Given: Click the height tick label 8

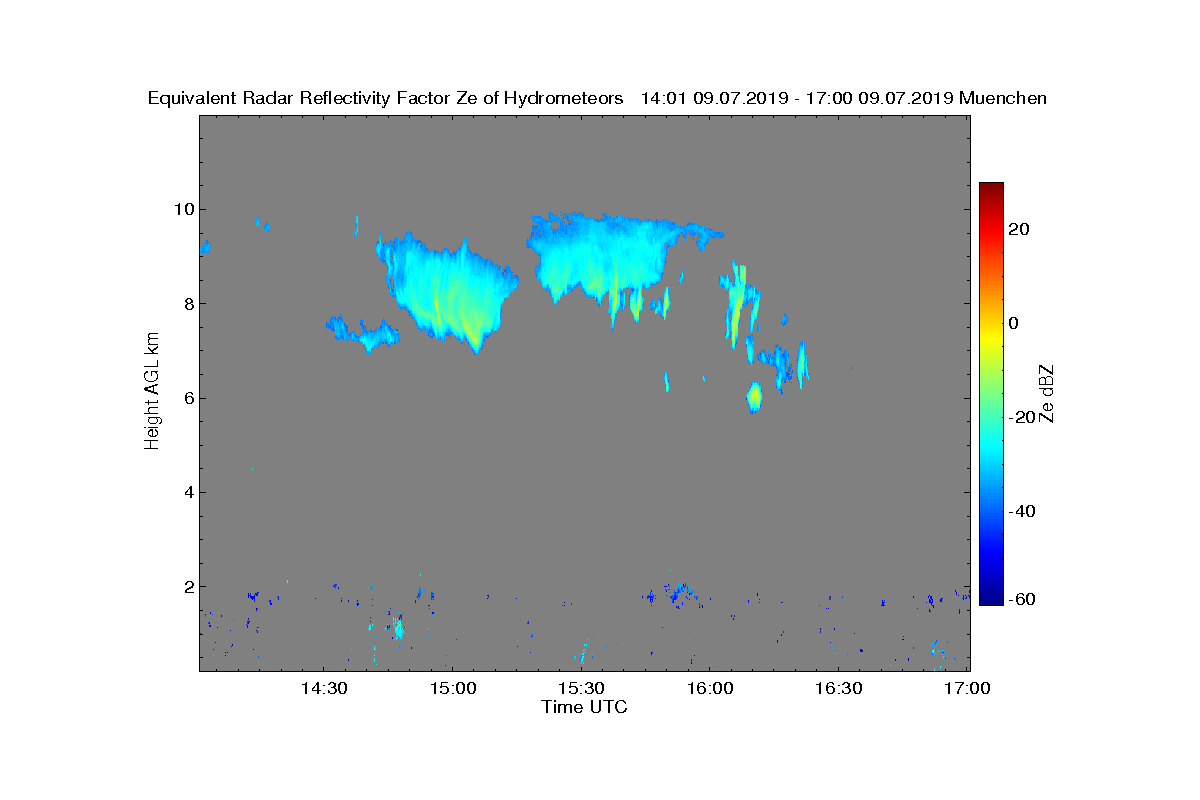Looking at the screenshot, I should pyautogui.click(x=187, y=303).
